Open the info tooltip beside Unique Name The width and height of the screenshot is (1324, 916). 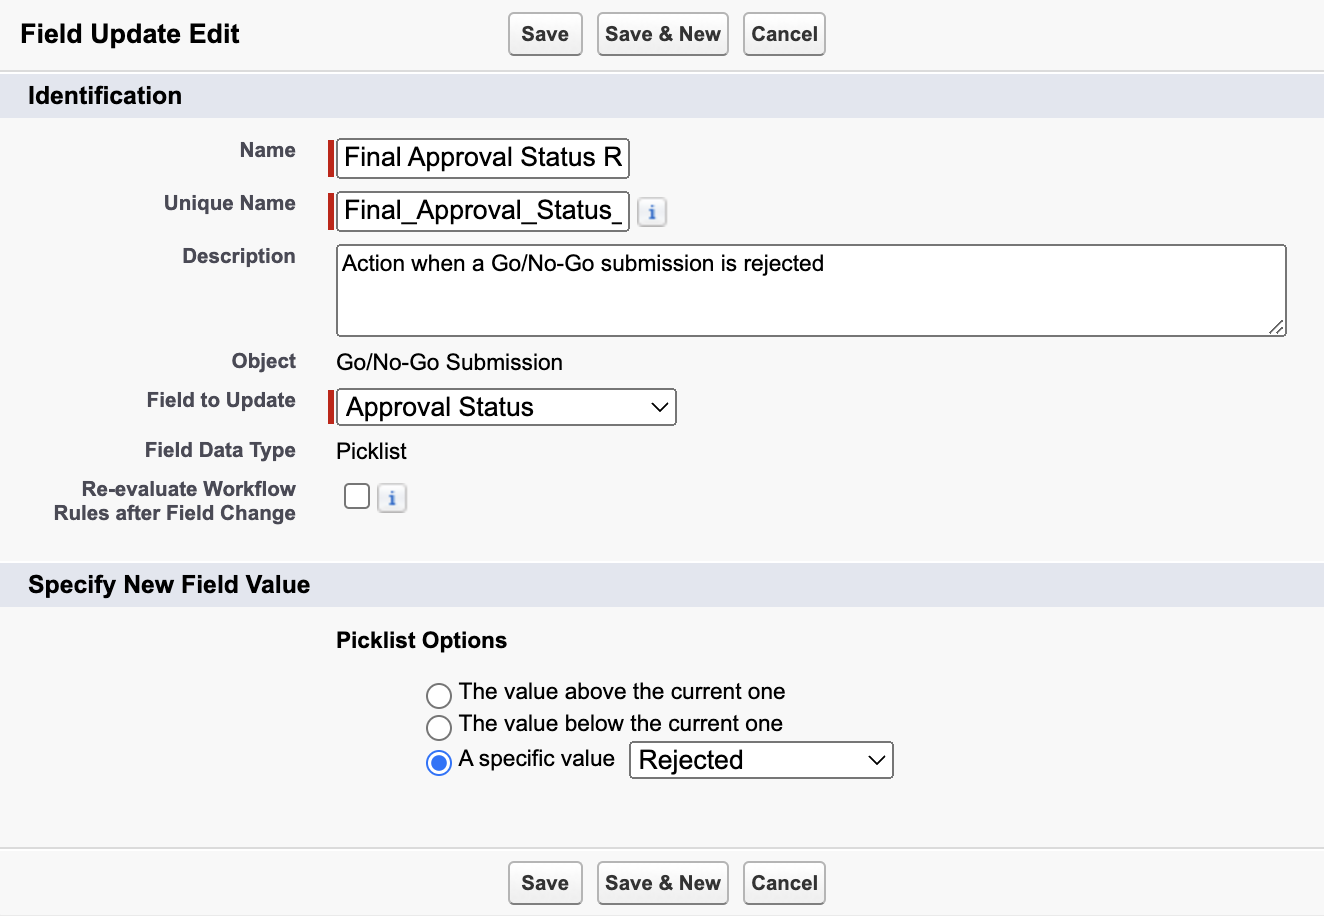651,212
